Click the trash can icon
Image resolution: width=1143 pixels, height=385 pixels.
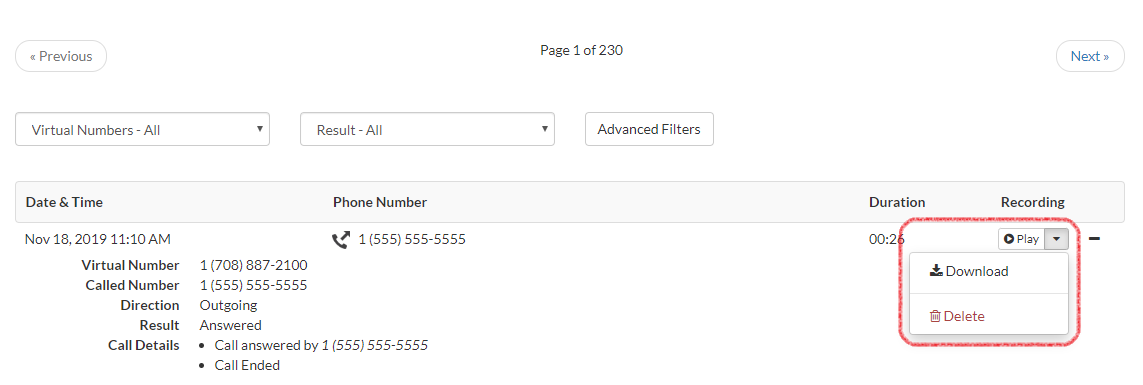[935, 316]
